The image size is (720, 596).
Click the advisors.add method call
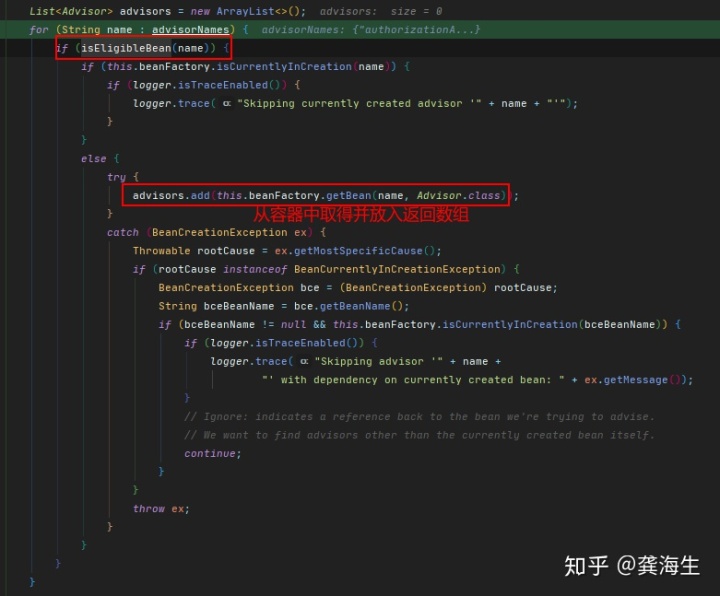[171, 196]
